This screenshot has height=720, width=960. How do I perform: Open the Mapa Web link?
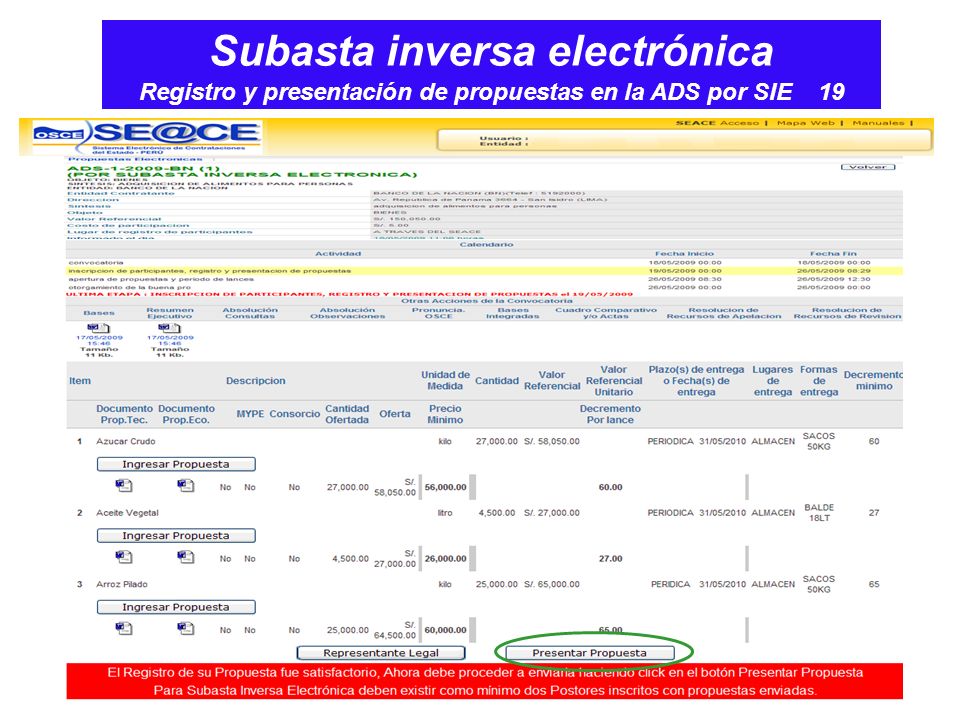click(806, 123)
